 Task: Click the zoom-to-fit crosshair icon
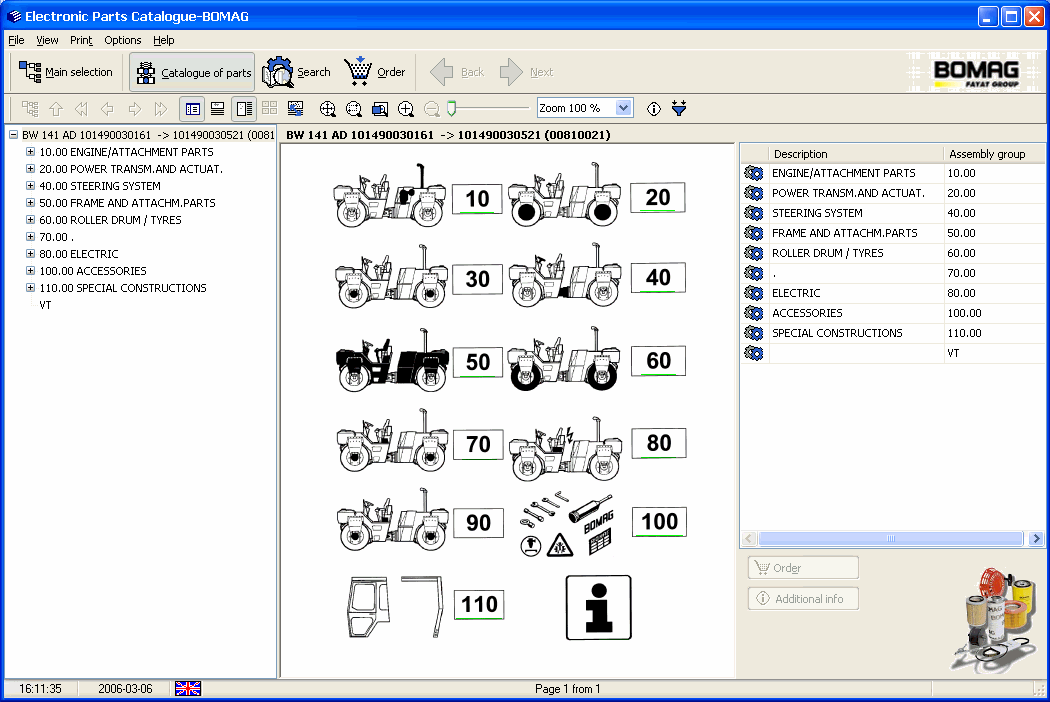pos(327,109)
